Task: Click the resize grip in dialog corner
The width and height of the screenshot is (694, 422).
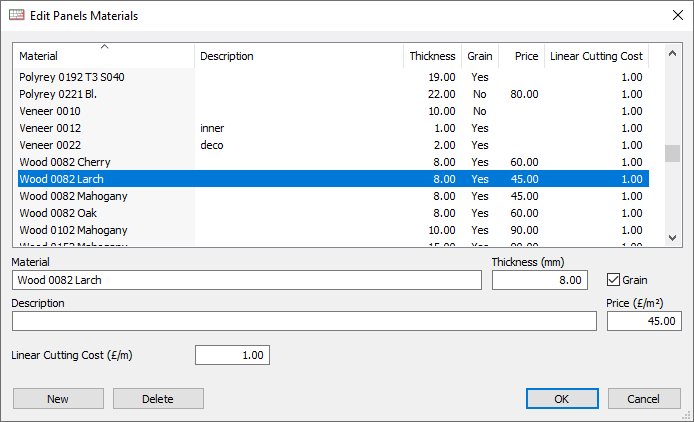Action: click(686, 415)
